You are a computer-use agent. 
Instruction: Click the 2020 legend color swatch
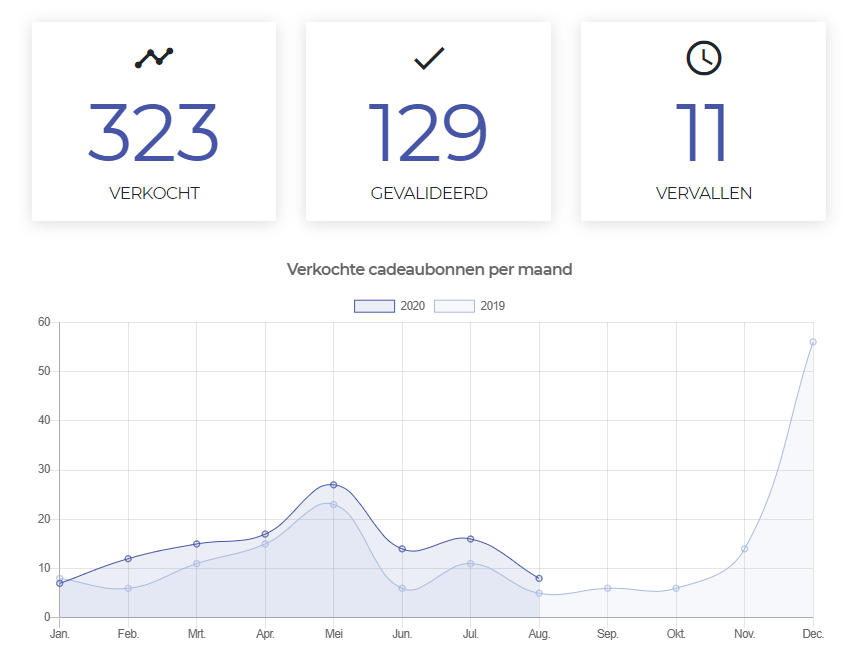pyautogui.click(x=374, y=305)
